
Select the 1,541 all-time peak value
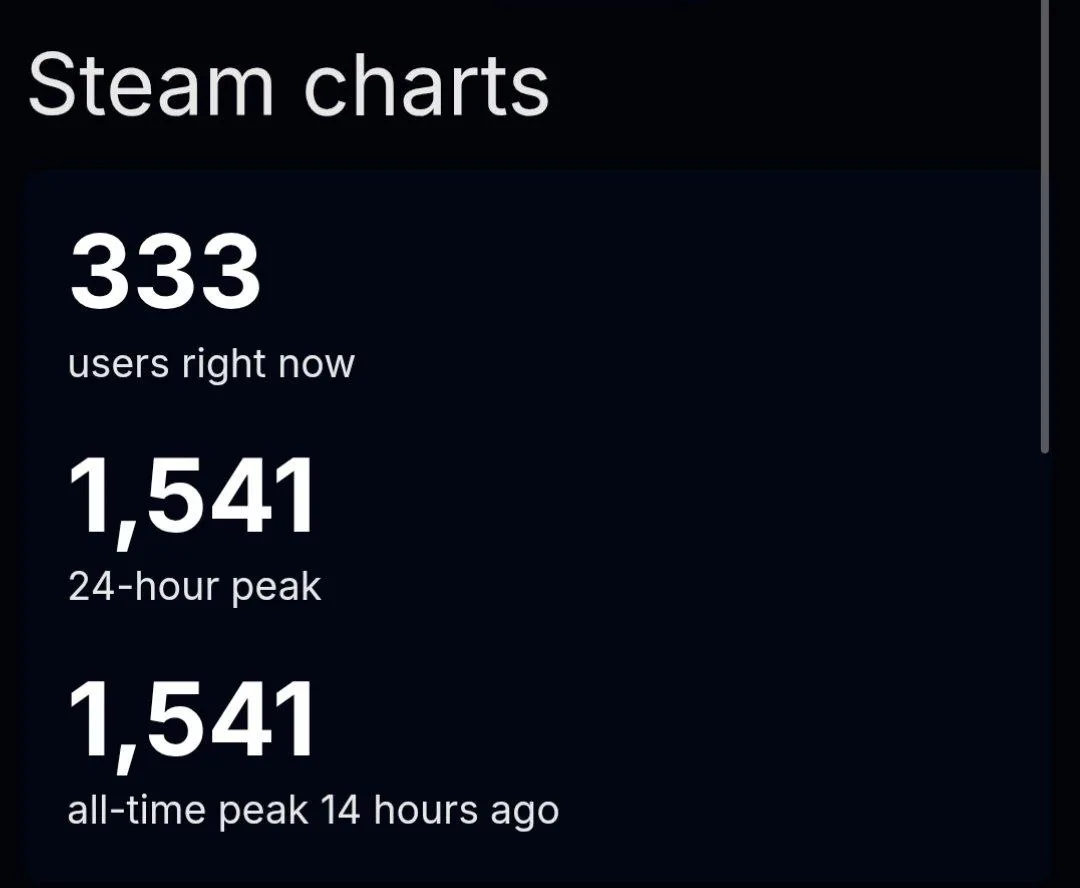pyautogui.click(x=191, y=723)
